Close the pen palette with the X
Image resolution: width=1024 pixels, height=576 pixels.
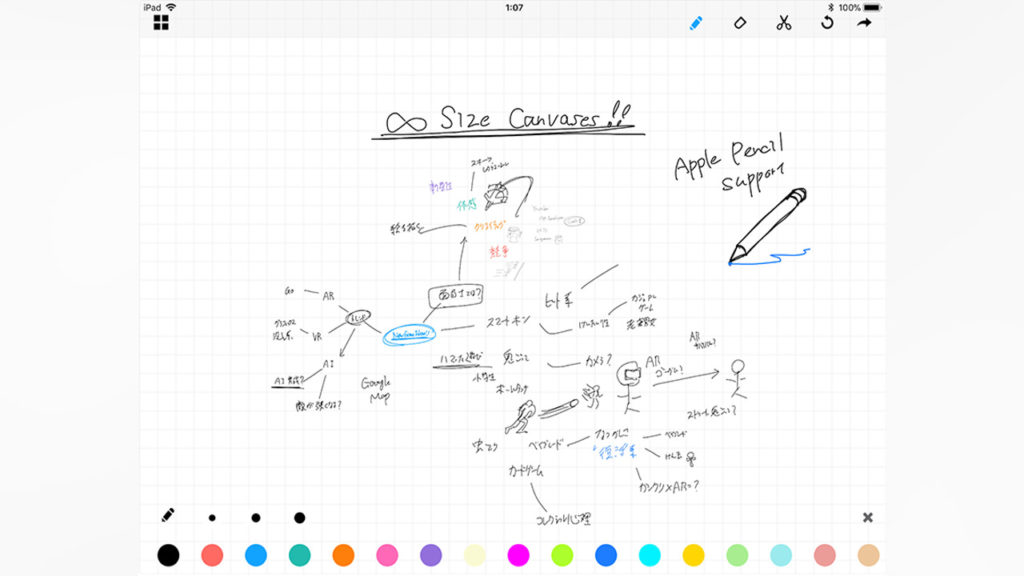(x=868, y=517)
